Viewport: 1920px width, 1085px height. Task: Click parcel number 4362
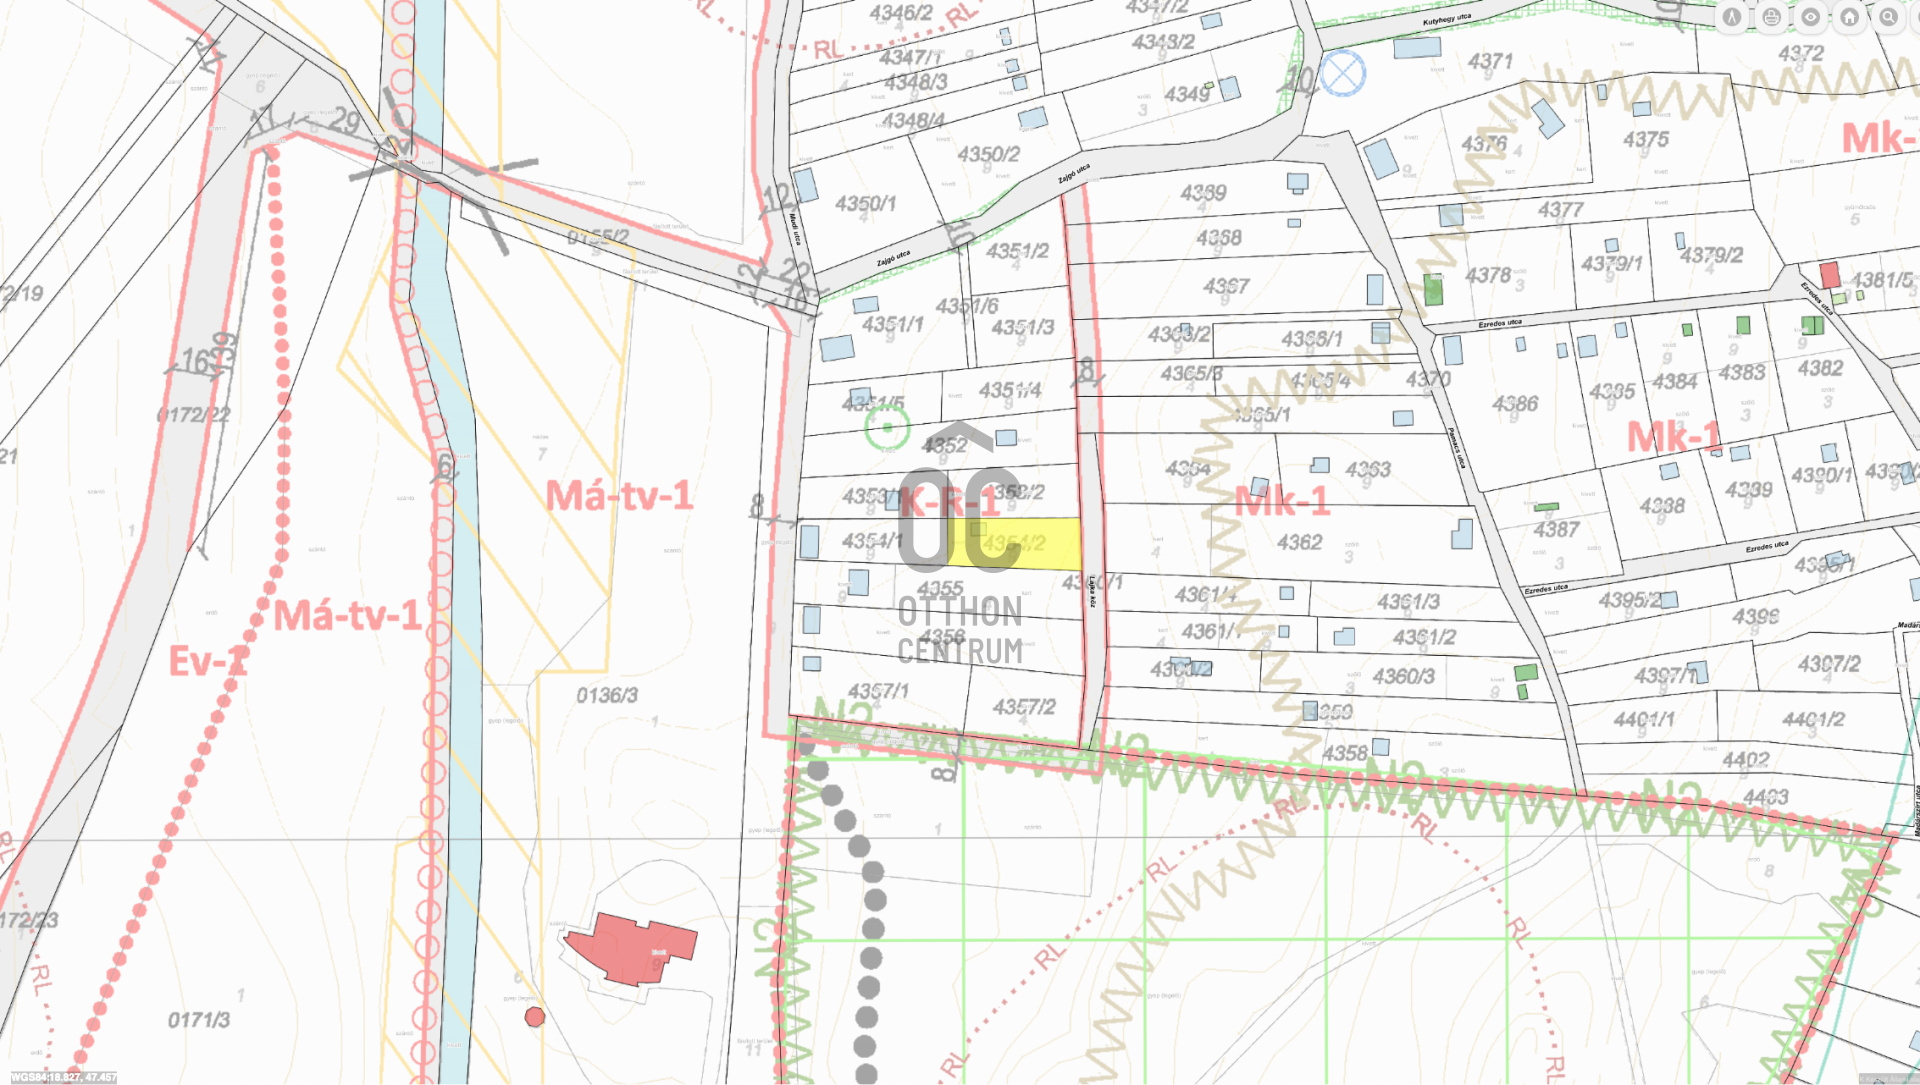click(1299, 542)
